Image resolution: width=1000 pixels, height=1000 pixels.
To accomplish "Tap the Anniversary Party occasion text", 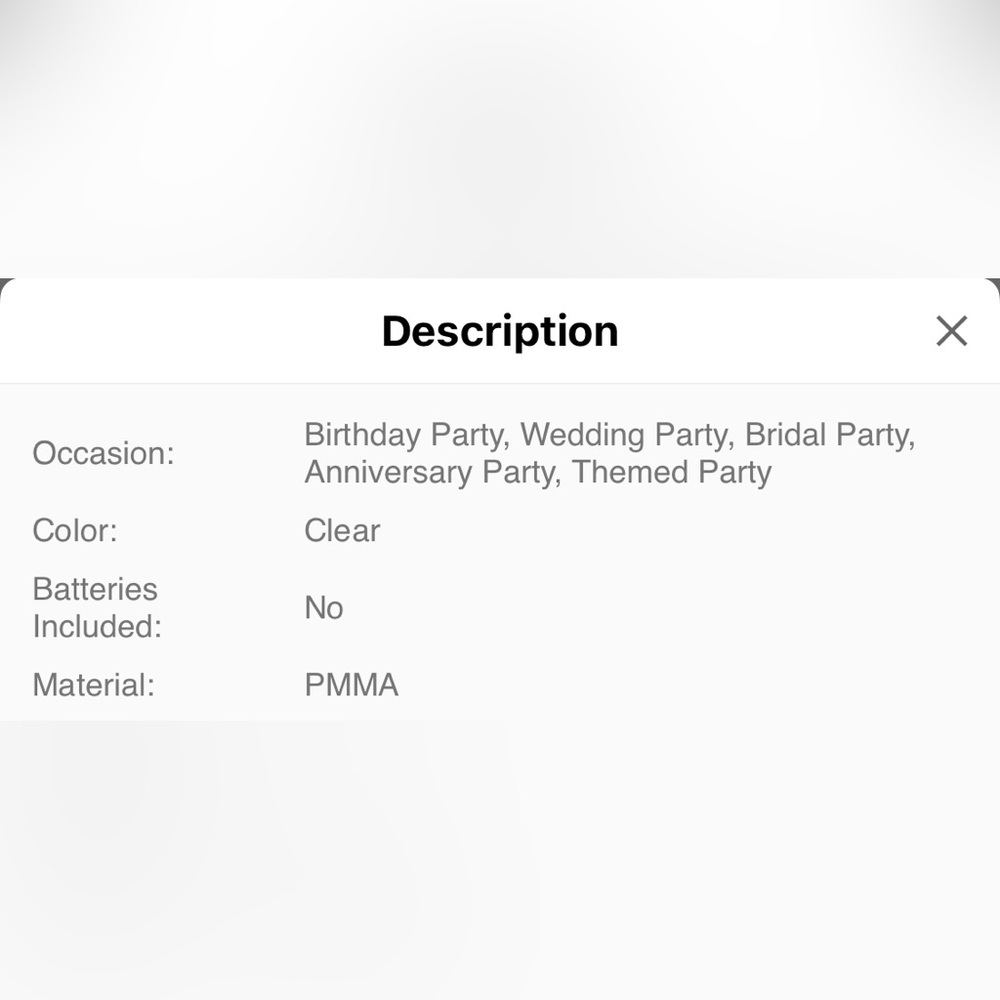I will [x=433, y=473].
